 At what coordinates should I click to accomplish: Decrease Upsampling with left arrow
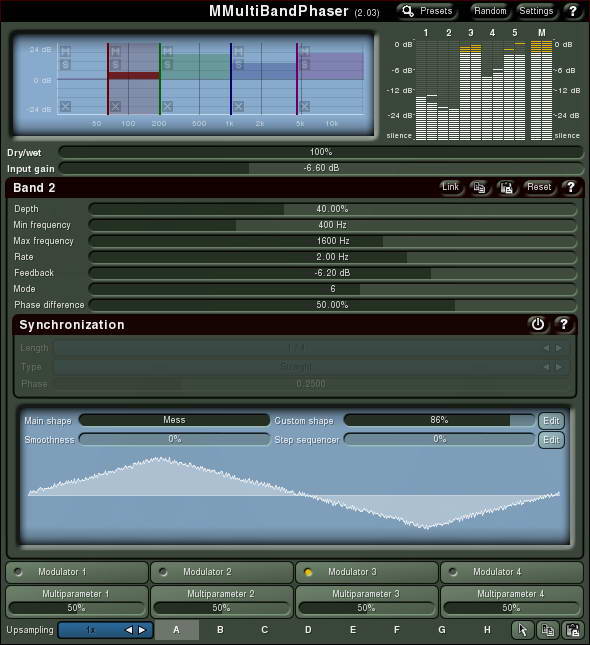click(129, 630)
